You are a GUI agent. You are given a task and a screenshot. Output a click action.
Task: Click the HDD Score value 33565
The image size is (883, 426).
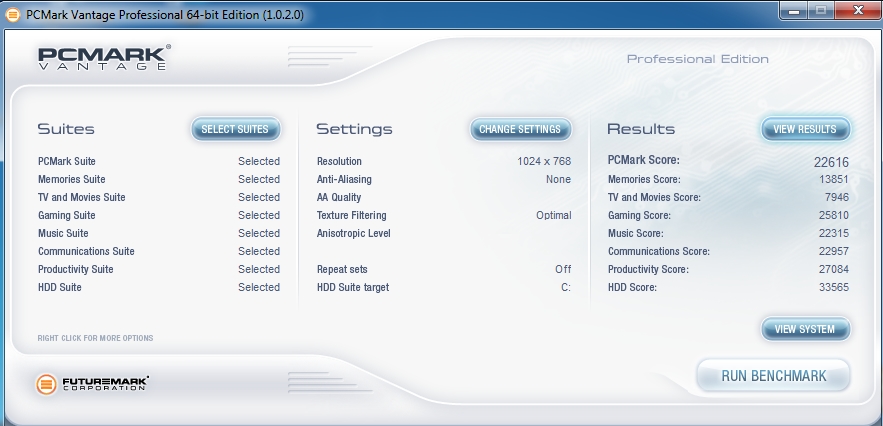pos(834,287)
